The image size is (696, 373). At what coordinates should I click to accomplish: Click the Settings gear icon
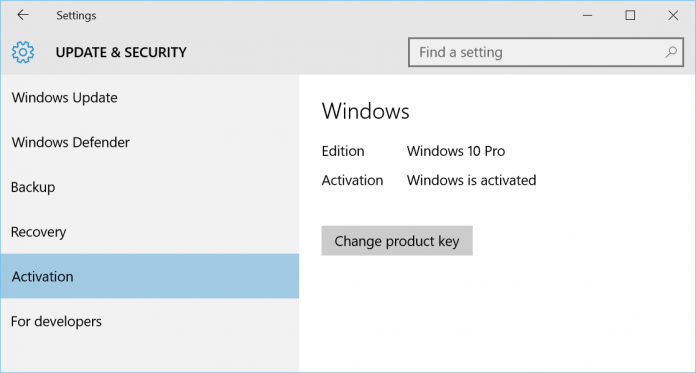pyautogui.click(x=23, y=52)
